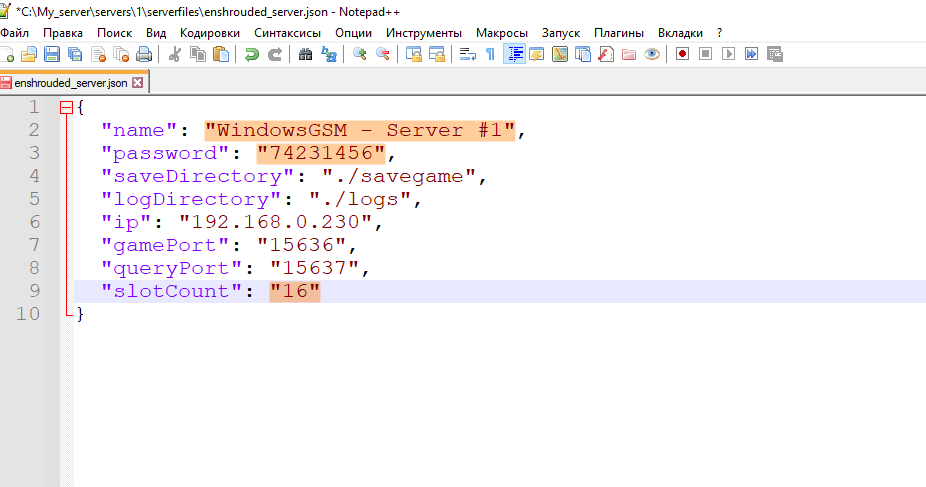Screen dimensions: 926x487
Task: Click the Redo arrow icon
Action: coord(275,54)
